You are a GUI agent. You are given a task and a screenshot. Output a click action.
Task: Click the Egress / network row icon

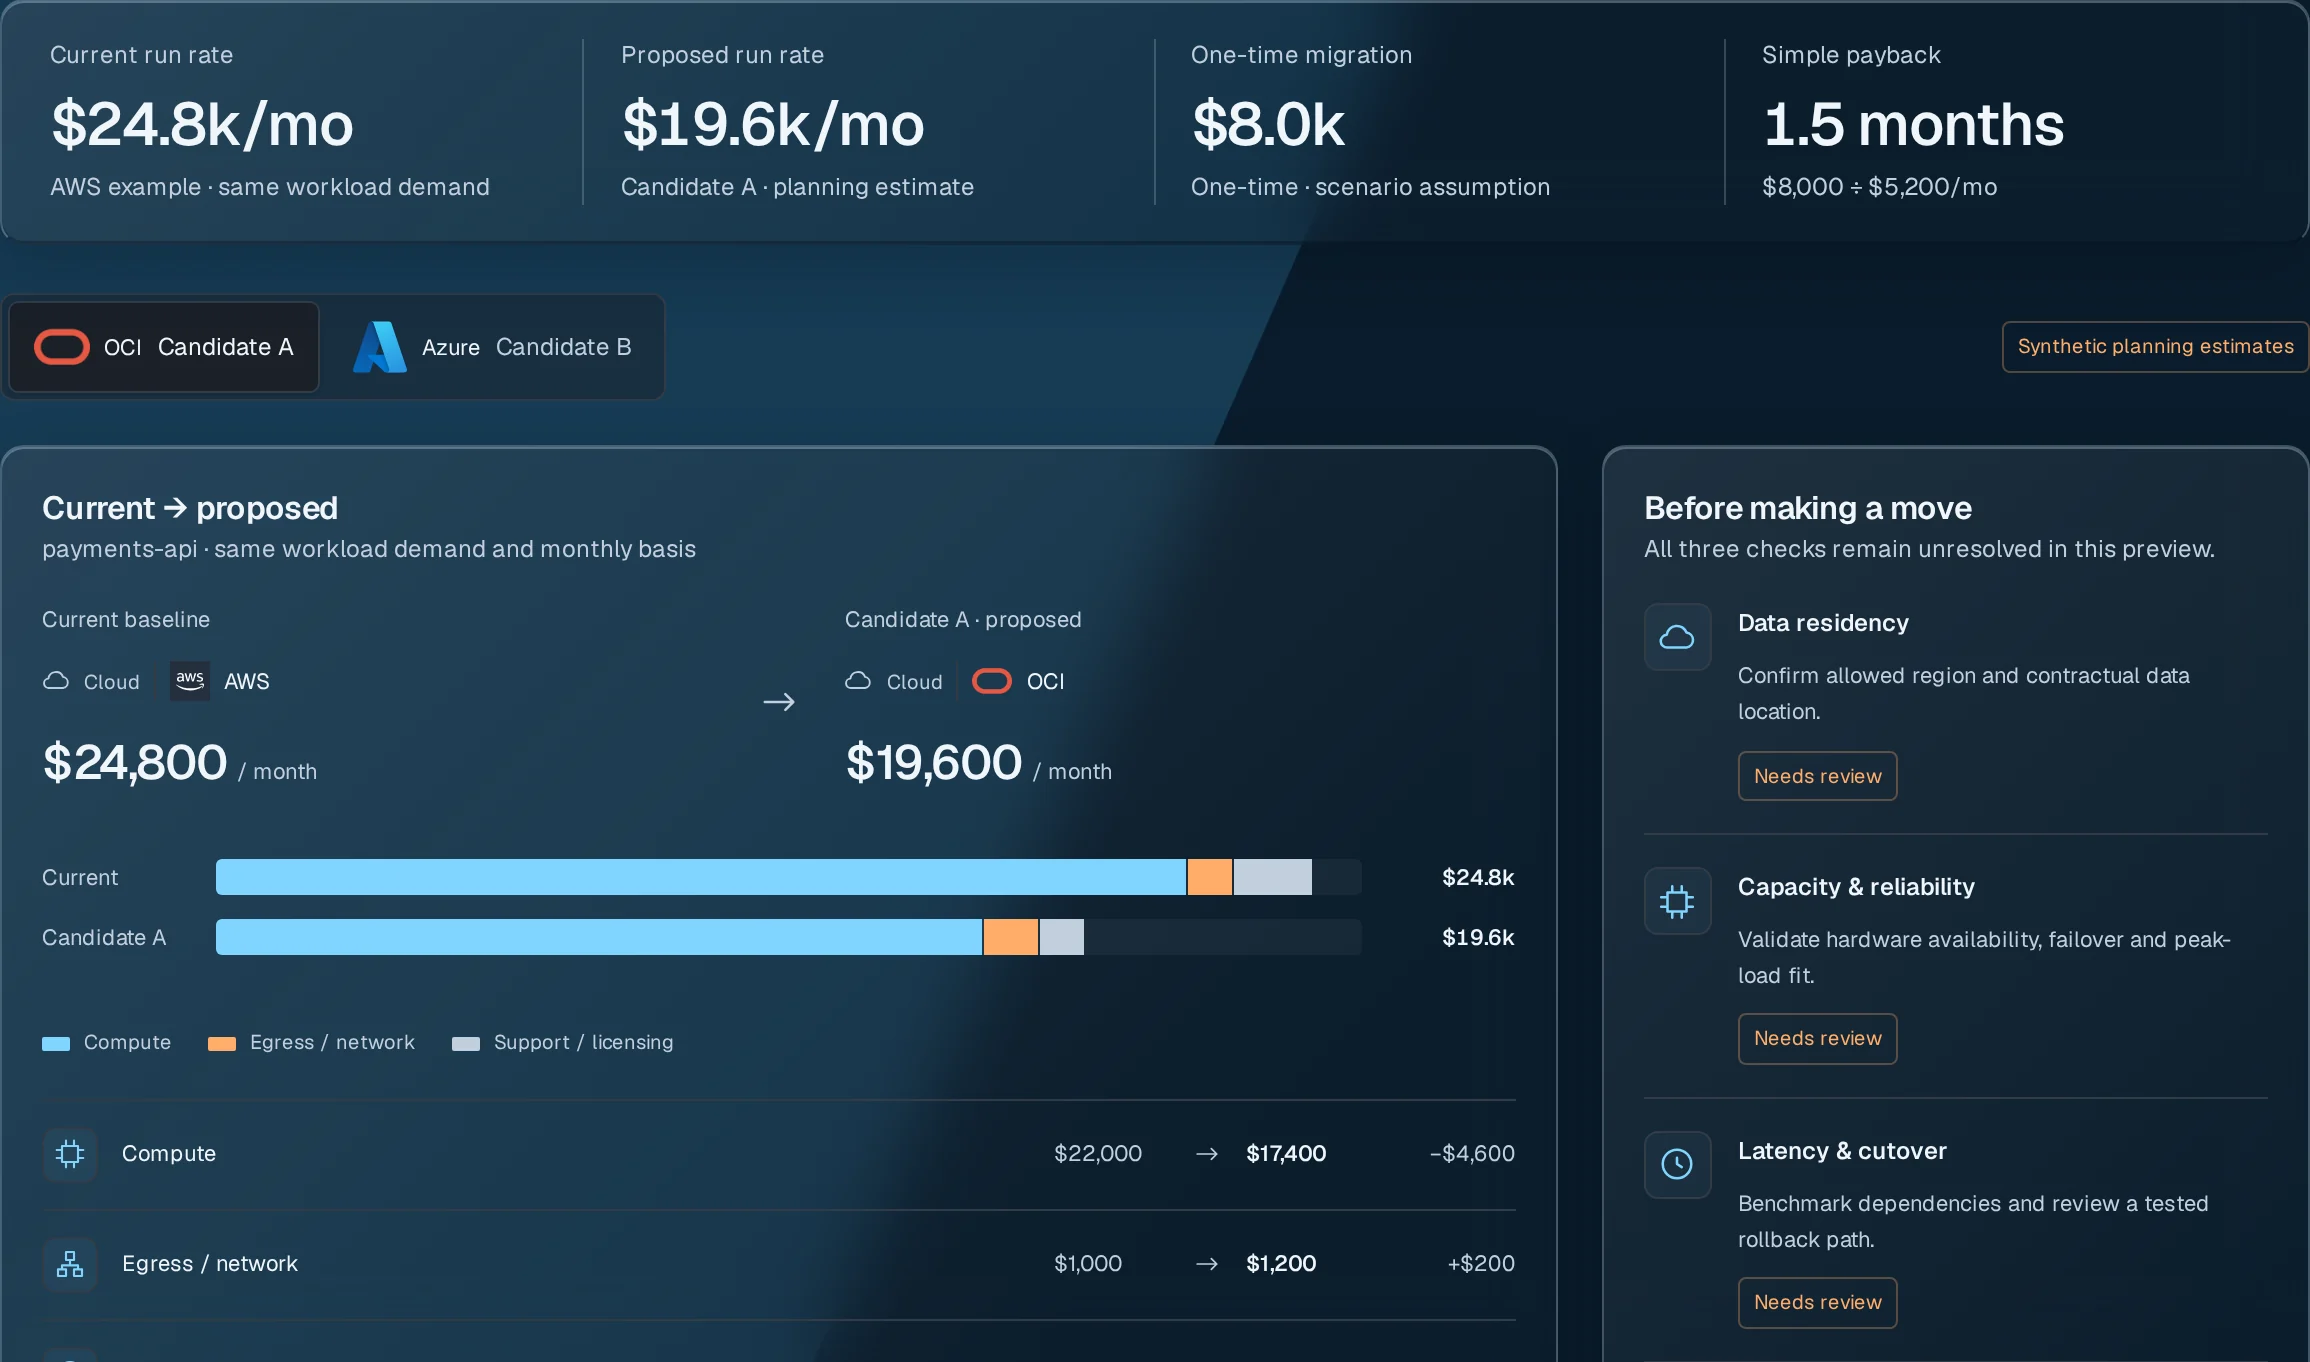[x=70, y=1264]
